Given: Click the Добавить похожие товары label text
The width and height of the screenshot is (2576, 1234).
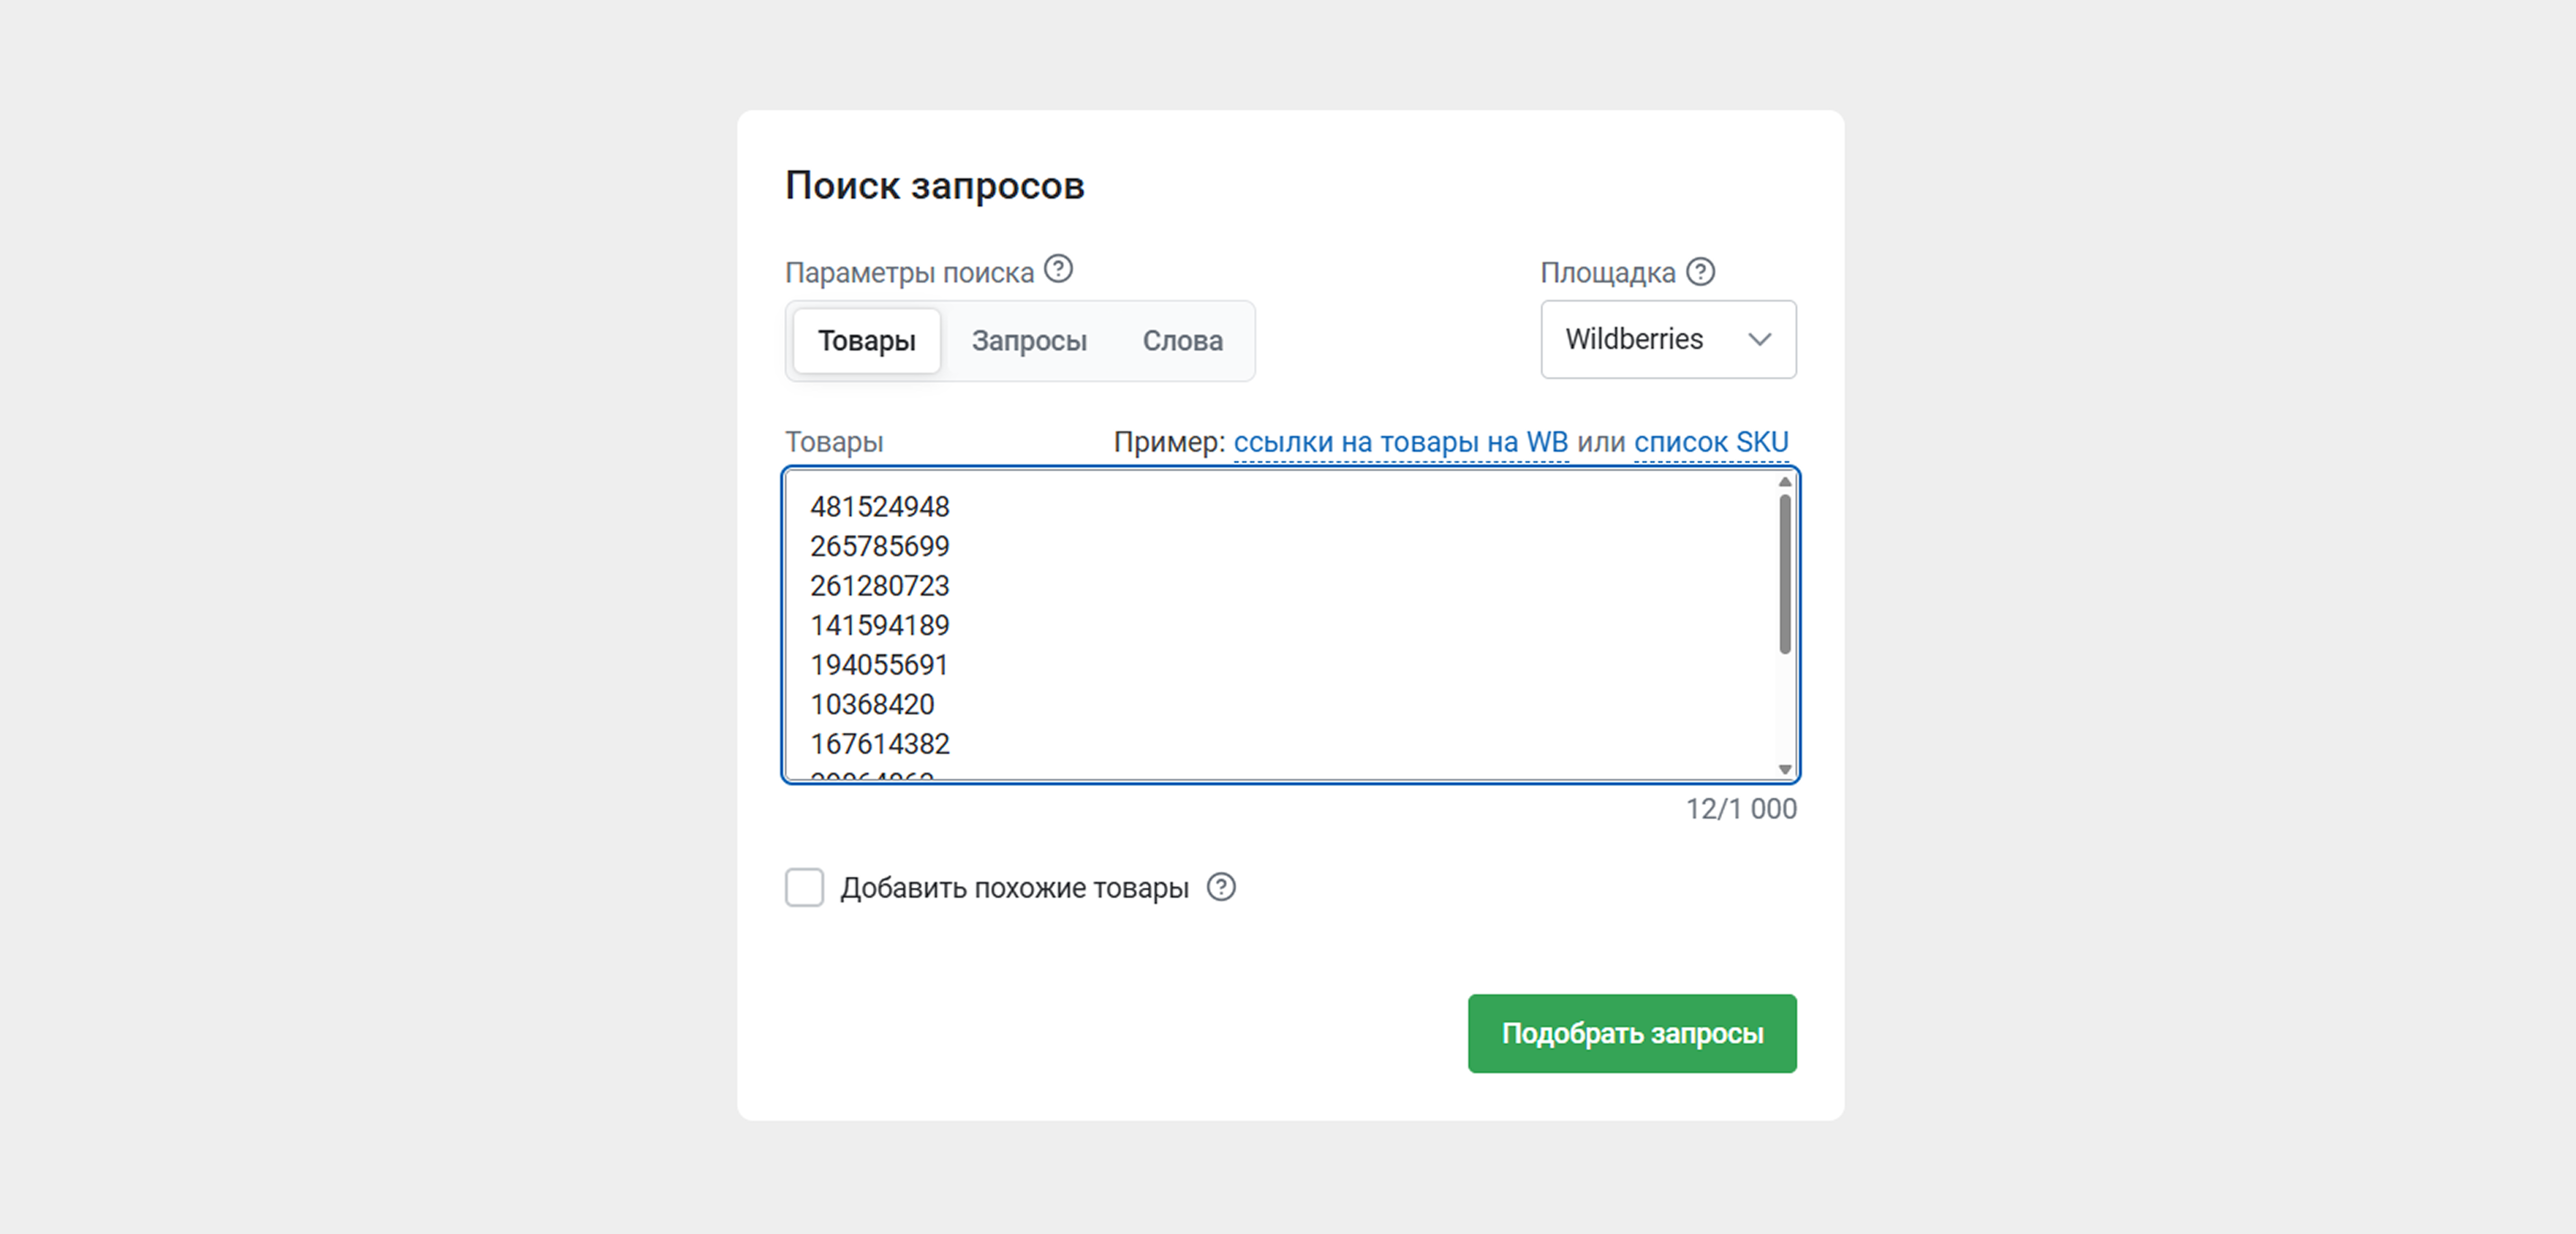Looking at the screenshot, I should [1014, 888].
